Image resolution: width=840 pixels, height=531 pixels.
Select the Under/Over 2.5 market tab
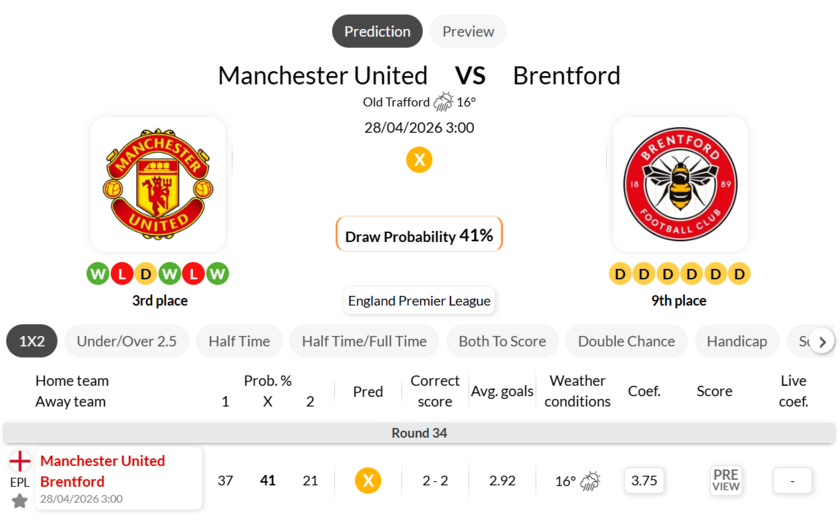tap(126, 341)
